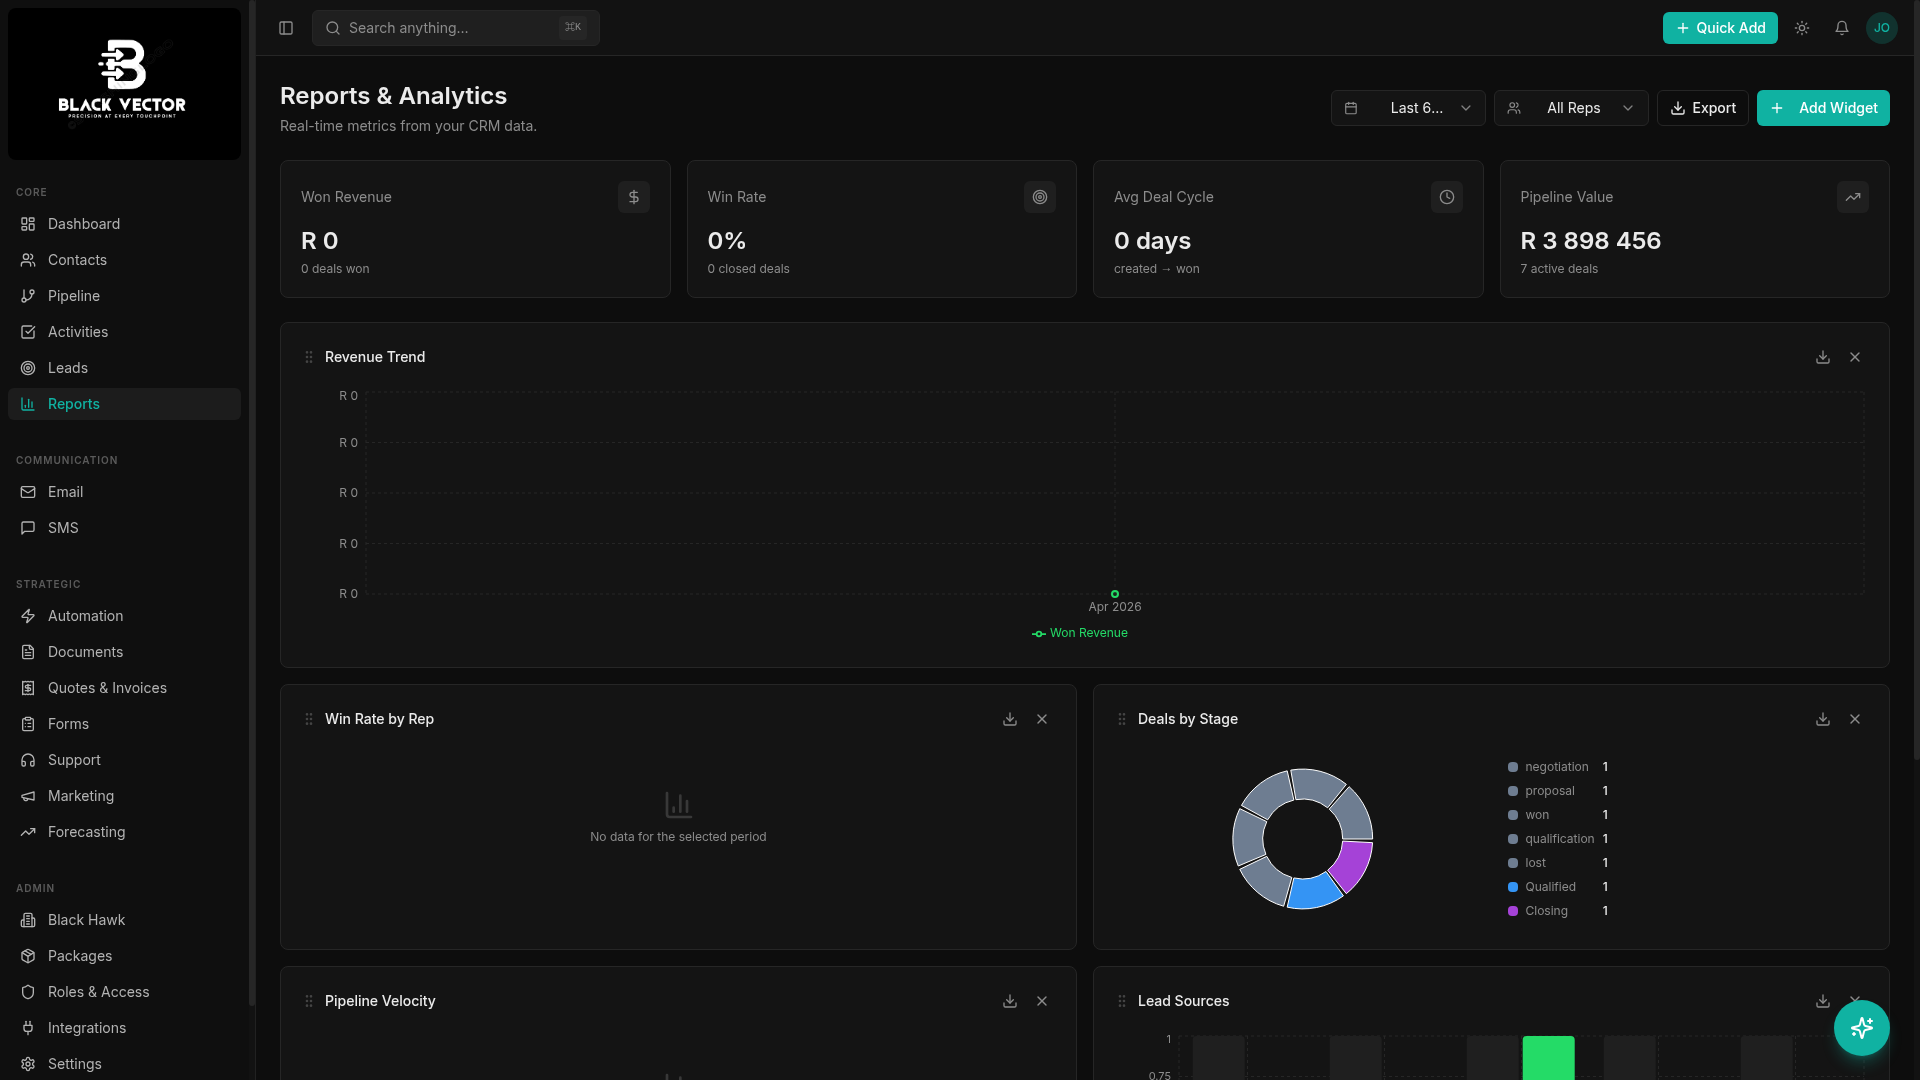Remove the Revenue Trend widget

point(1855,357)
